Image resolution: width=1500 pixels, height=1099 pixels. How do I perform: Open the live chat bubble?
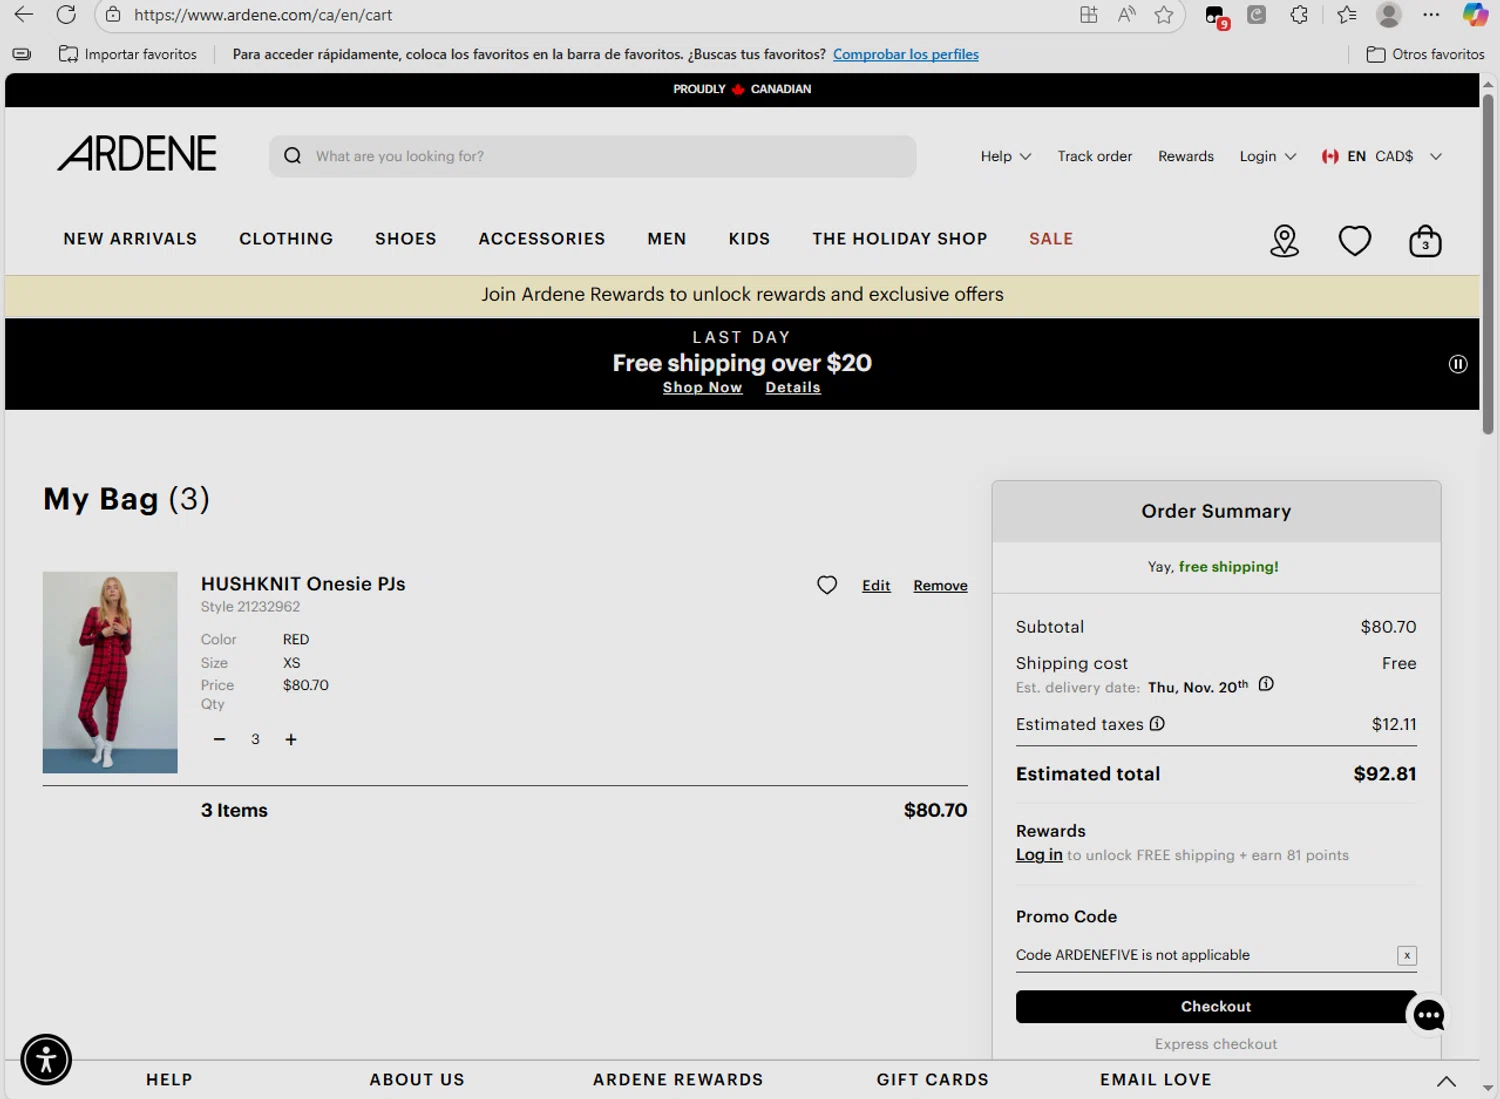[1429, 1015]
